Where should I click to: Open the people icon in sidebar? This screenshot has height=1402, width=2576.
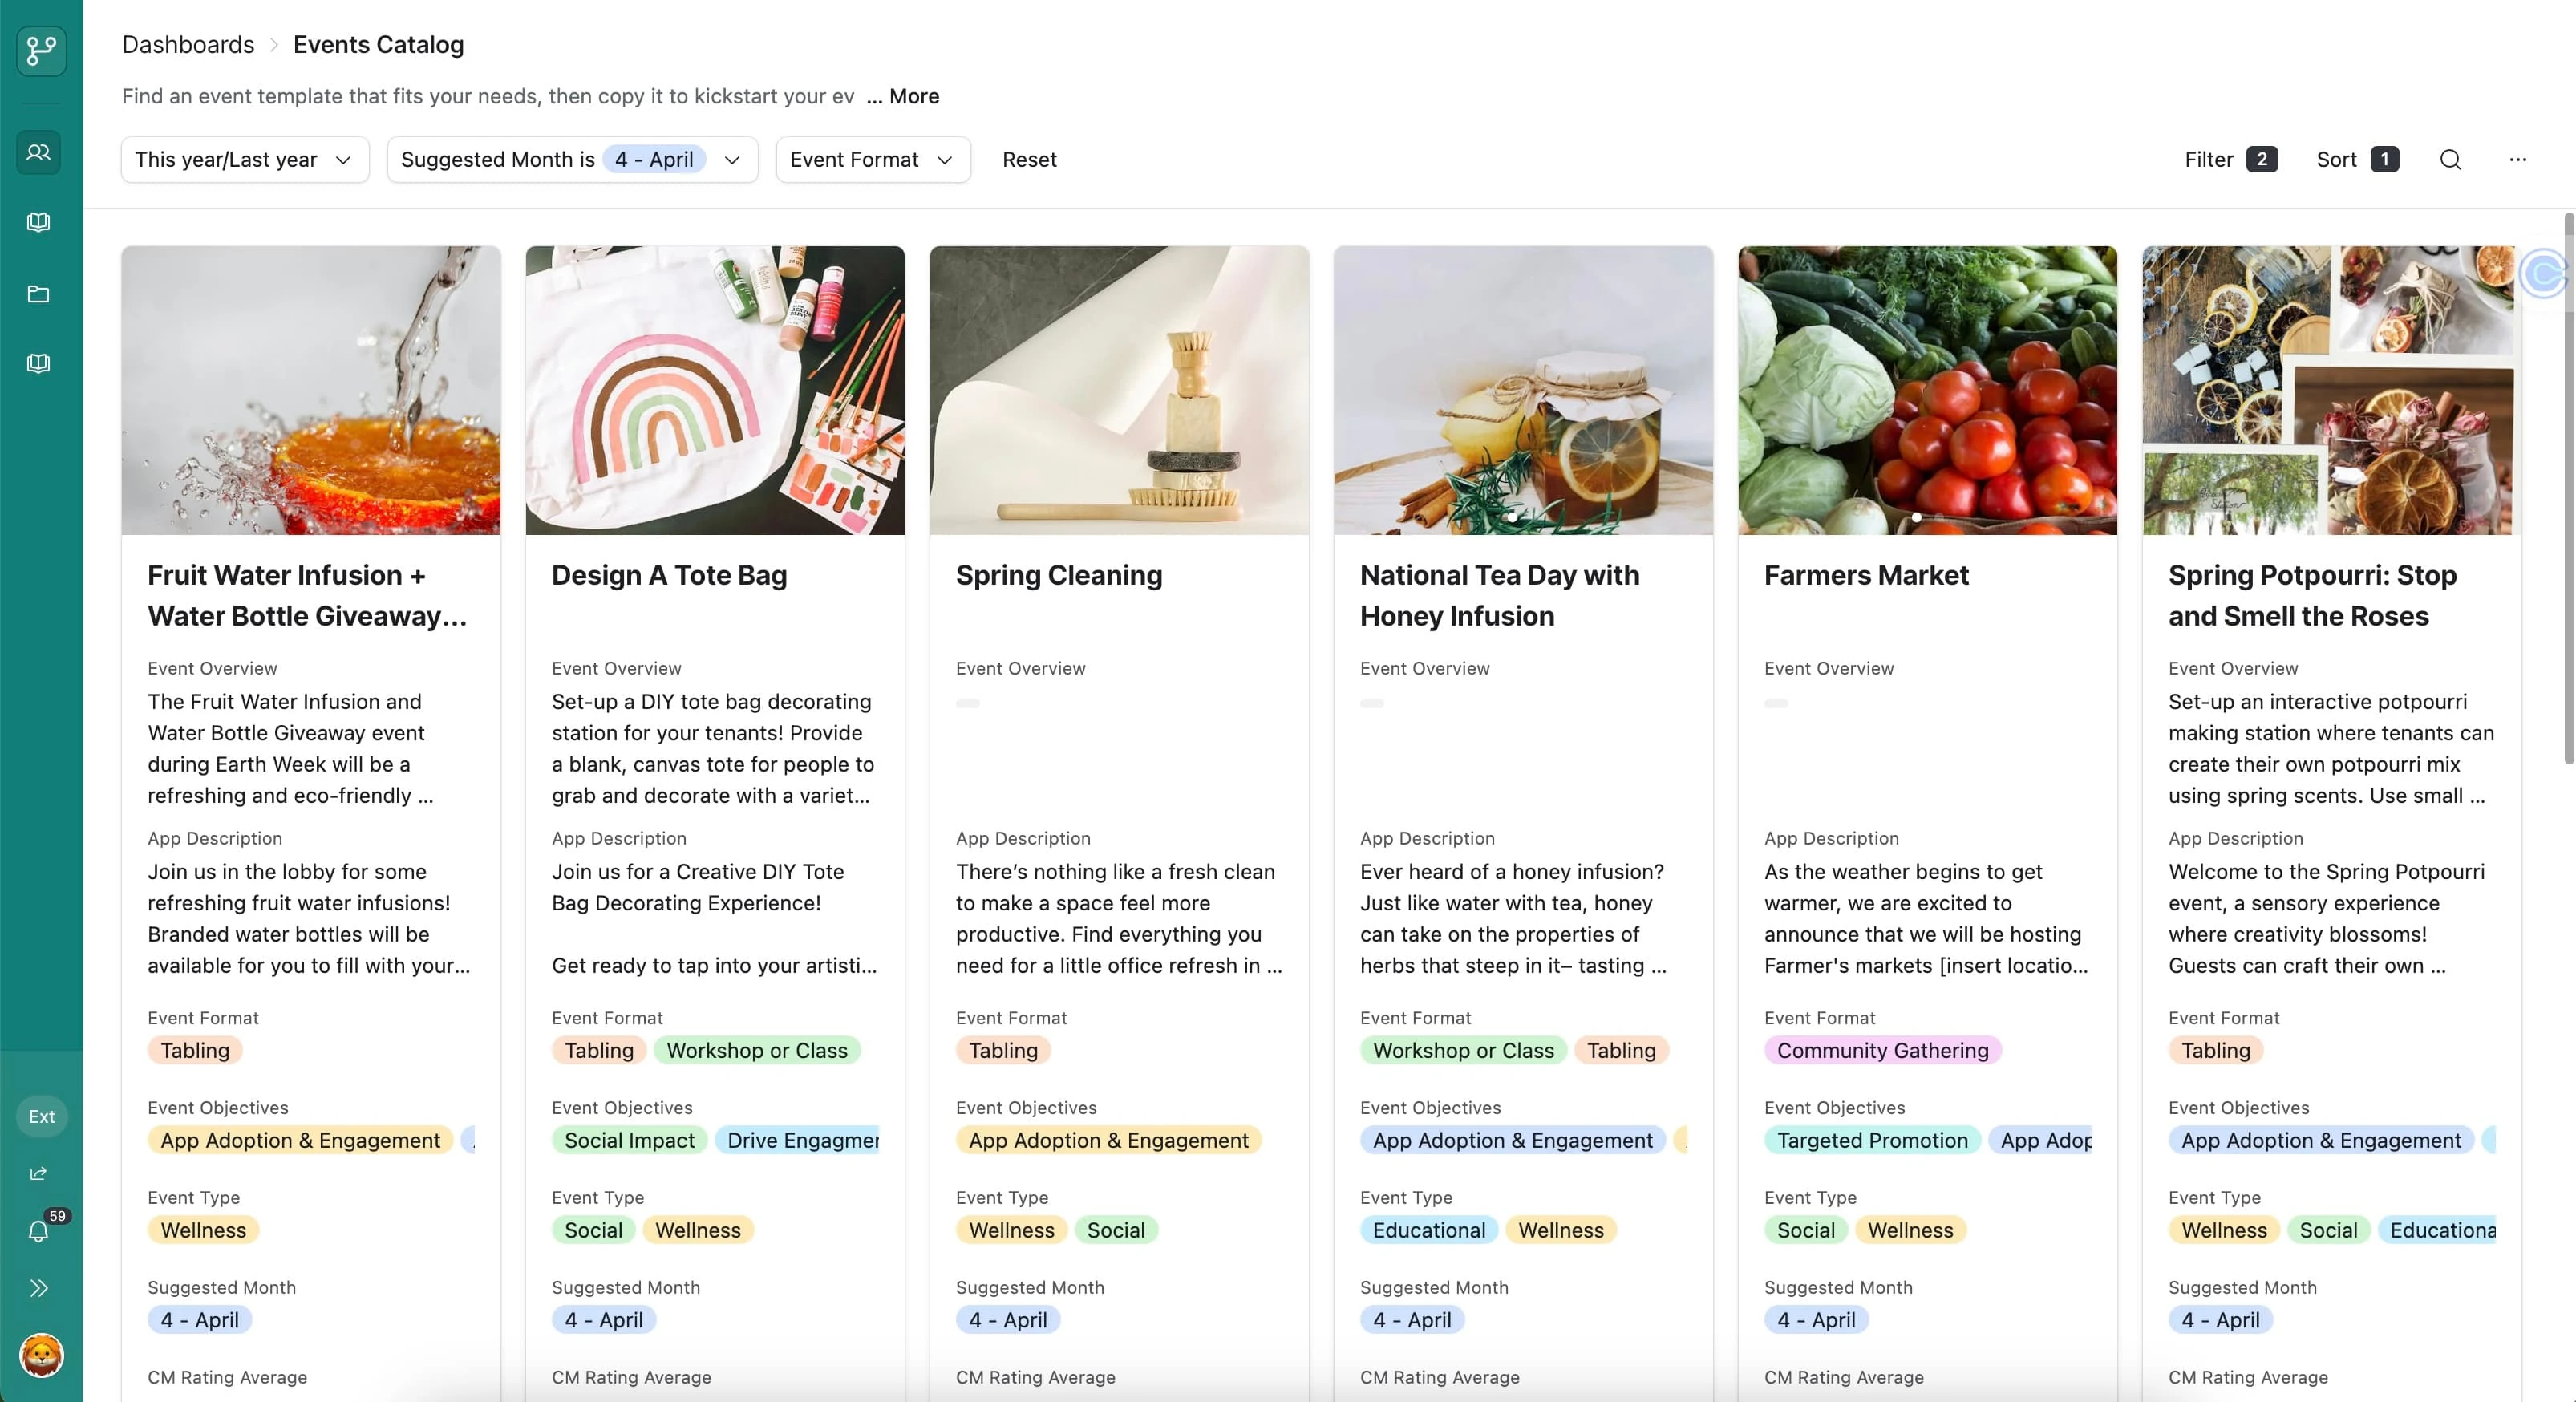pos(39,153)
